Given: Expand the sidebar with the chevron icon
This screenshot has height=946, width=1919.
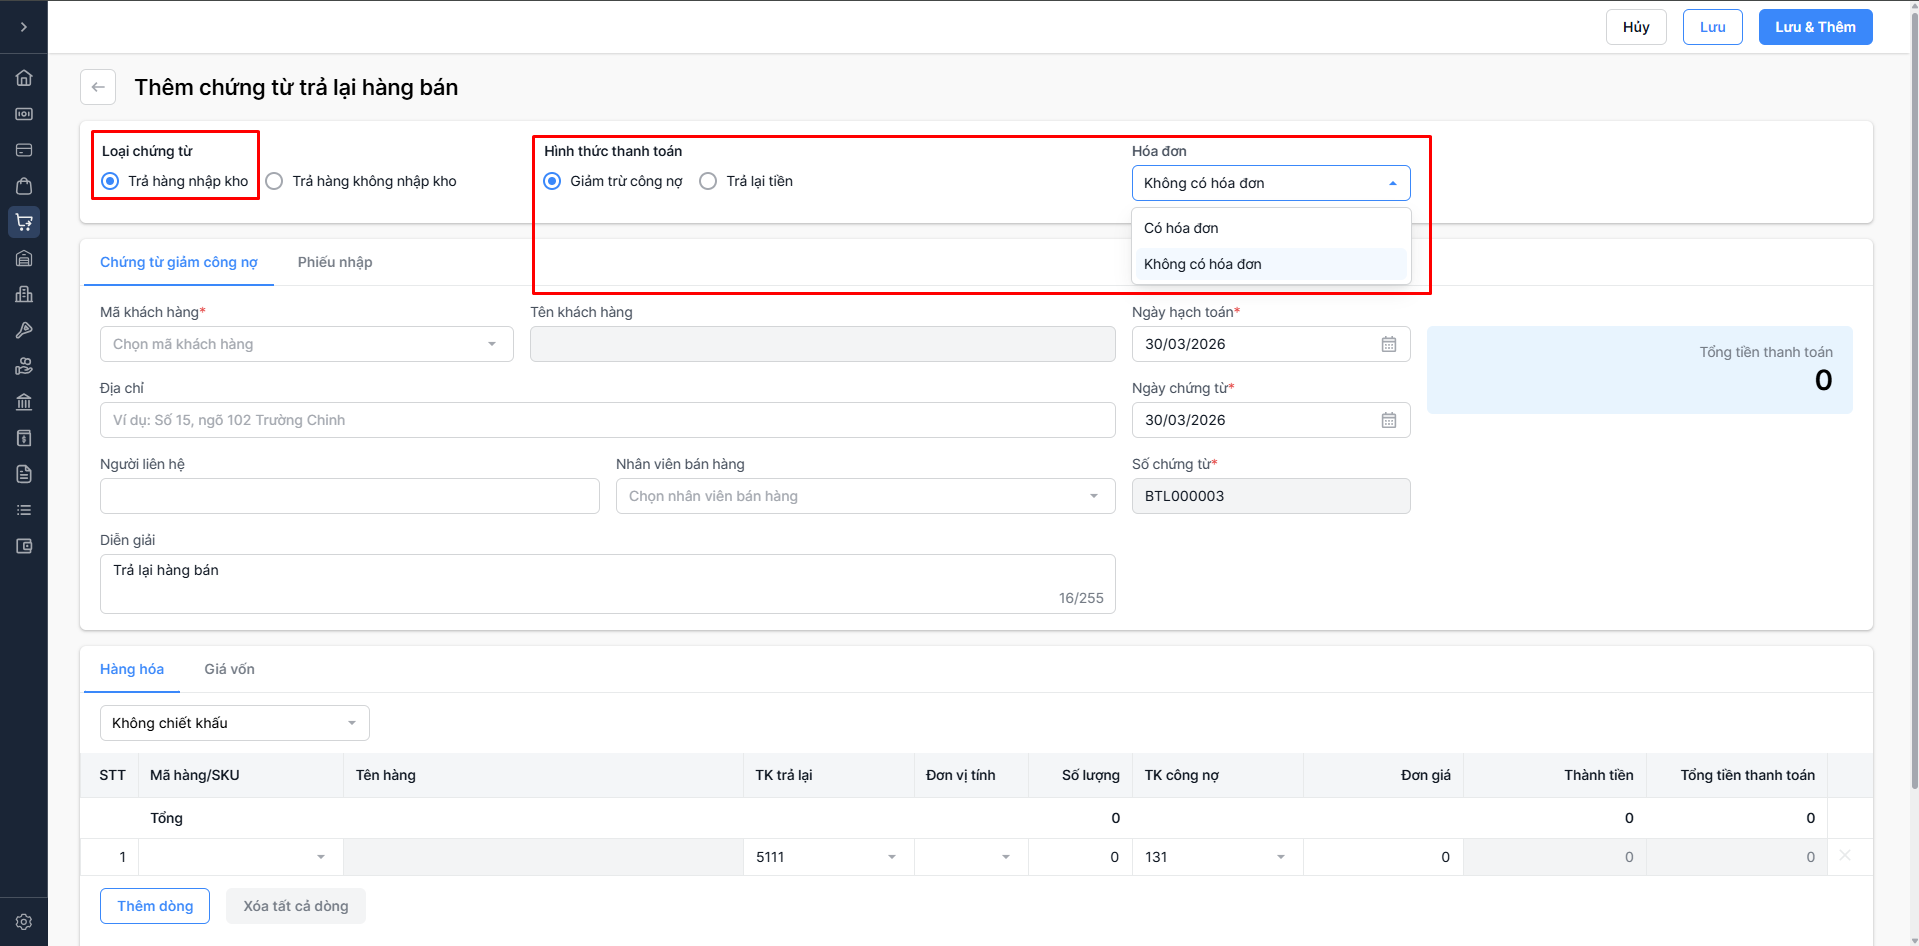Looking at the screenshot, I should (x=24, y=27).
